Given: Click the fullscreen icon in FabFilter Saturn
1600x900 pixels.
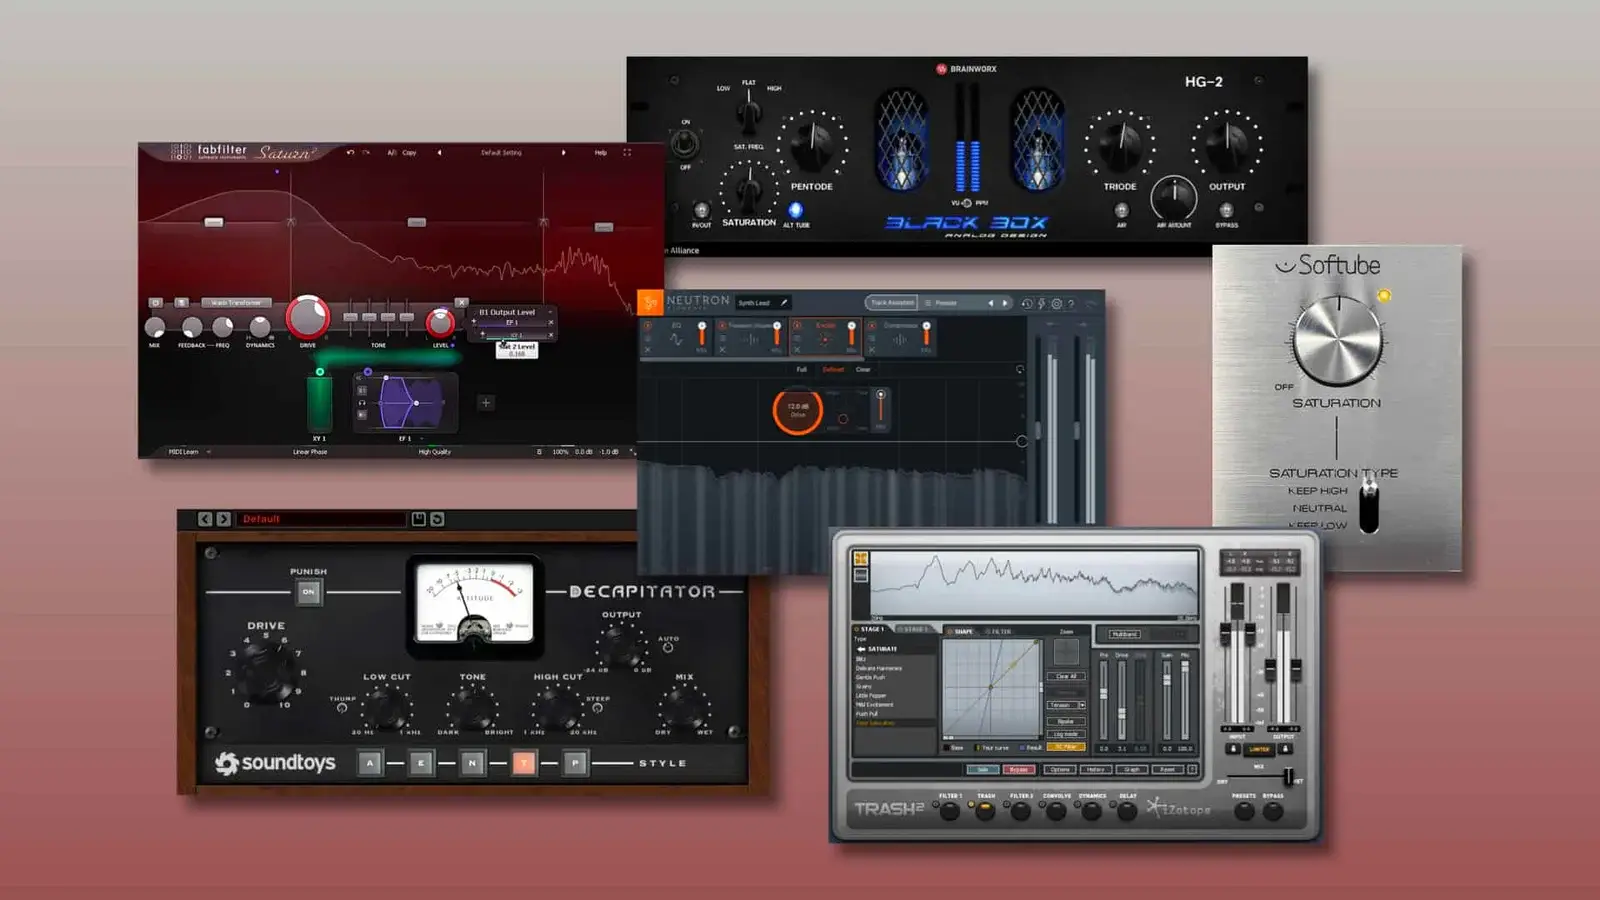Looking at the screenshot, I should point(627,153).
